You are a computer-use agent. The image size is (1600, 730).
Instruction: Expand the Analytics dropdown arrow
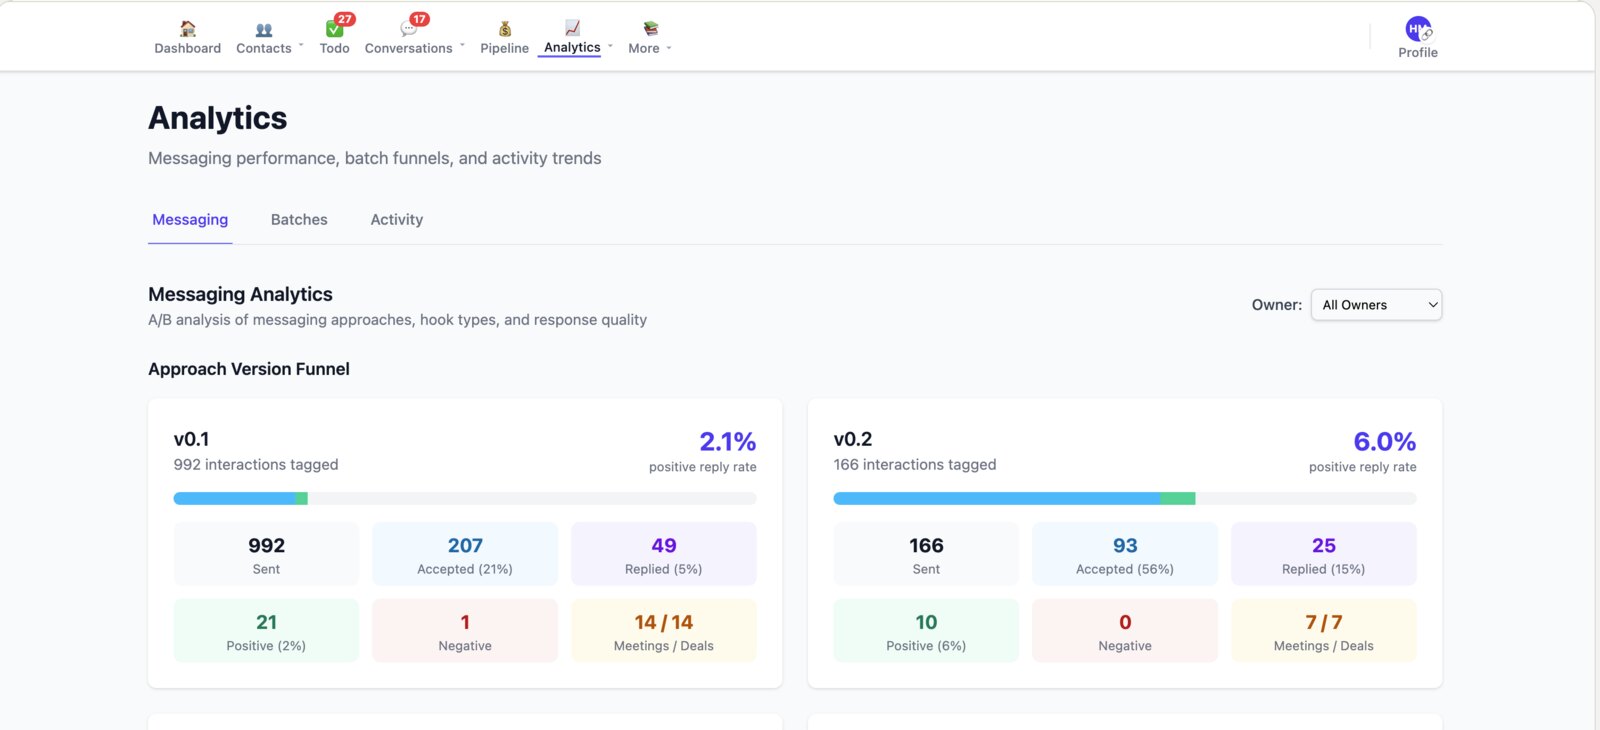[610, 45]
